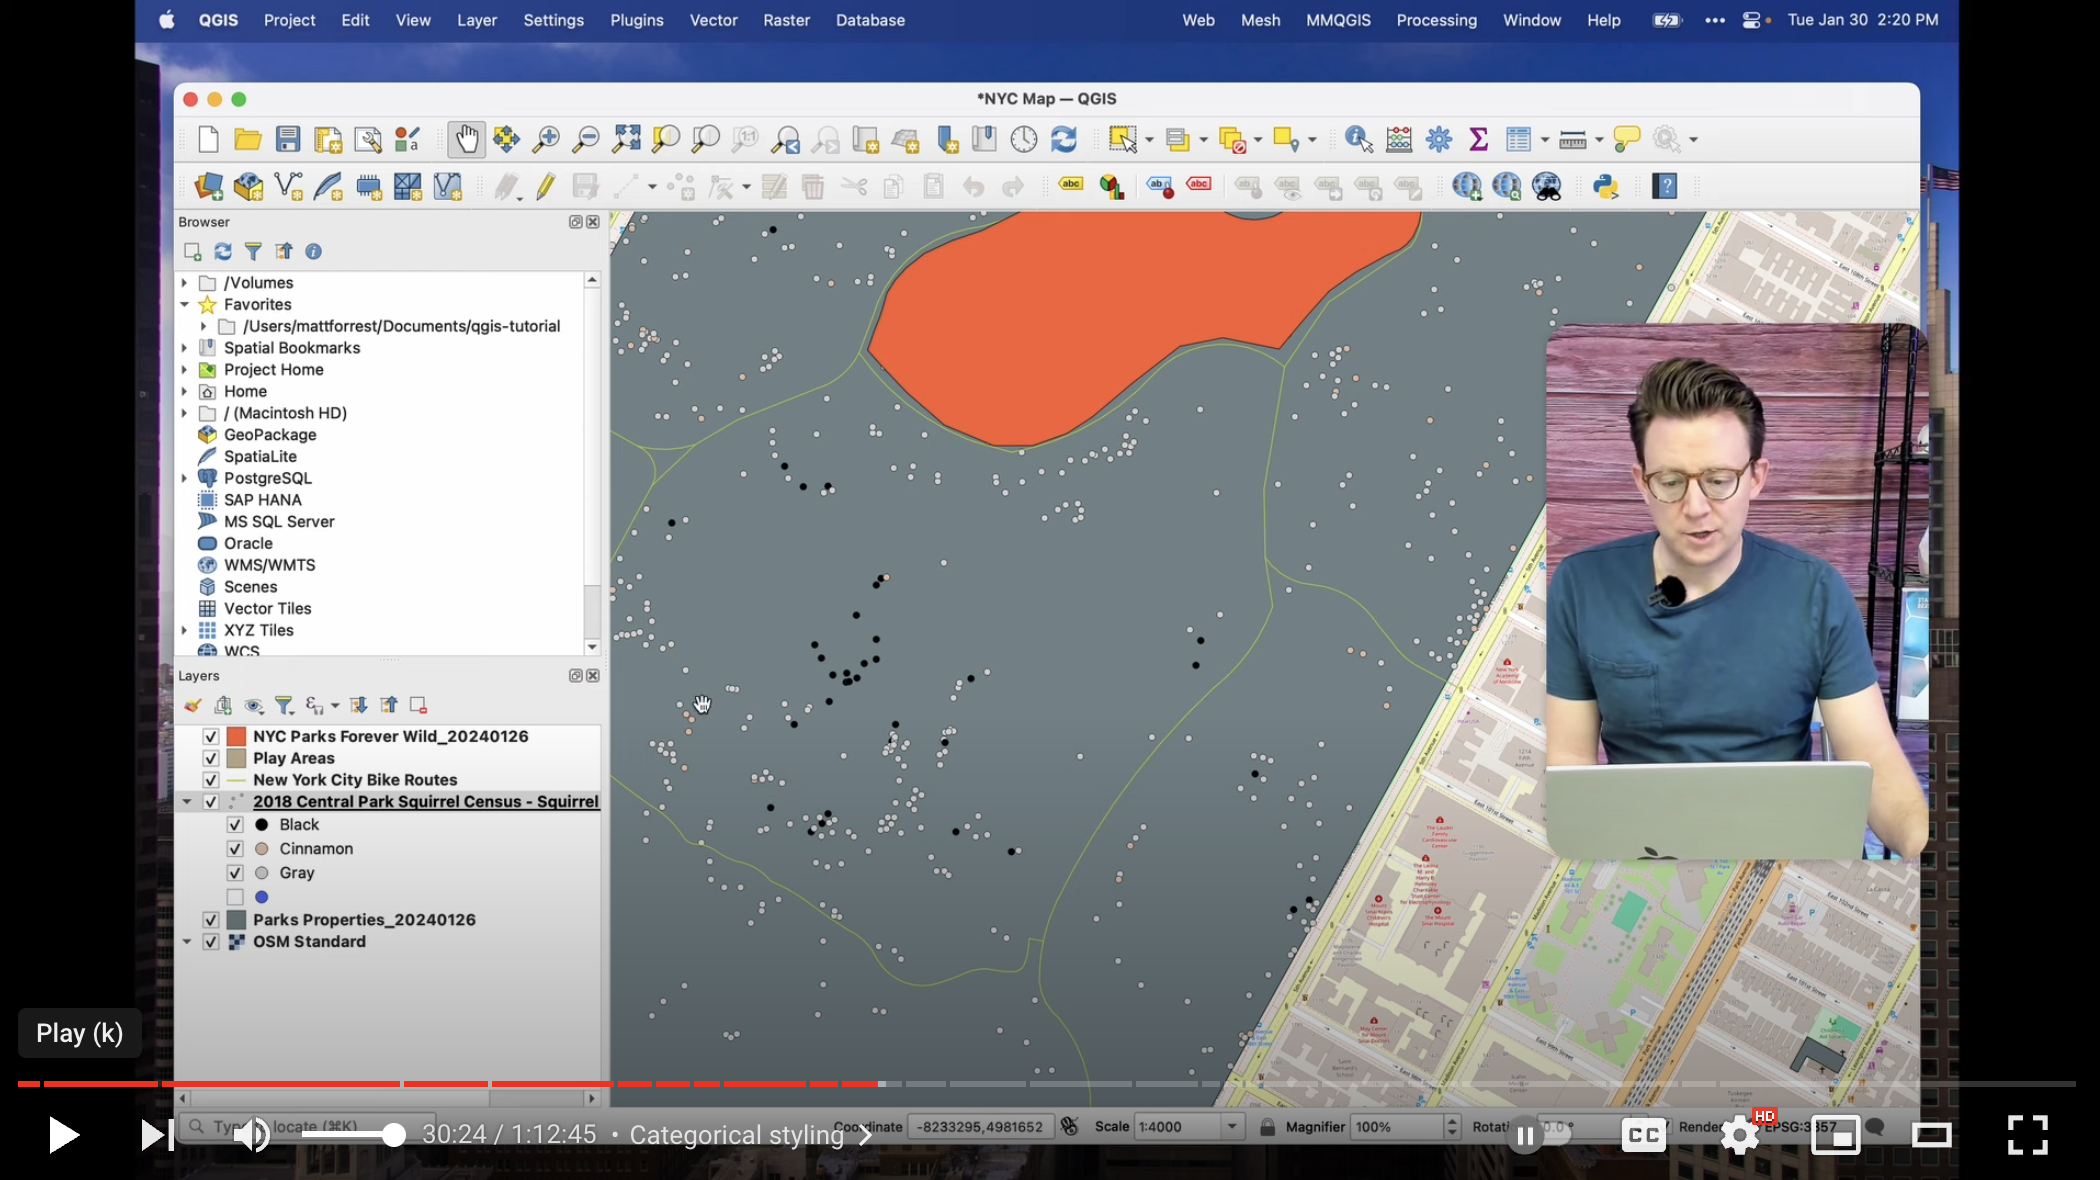Open the Statistical Summary sigma icon
The image size is (2100, 1180).
[1478, 139]
